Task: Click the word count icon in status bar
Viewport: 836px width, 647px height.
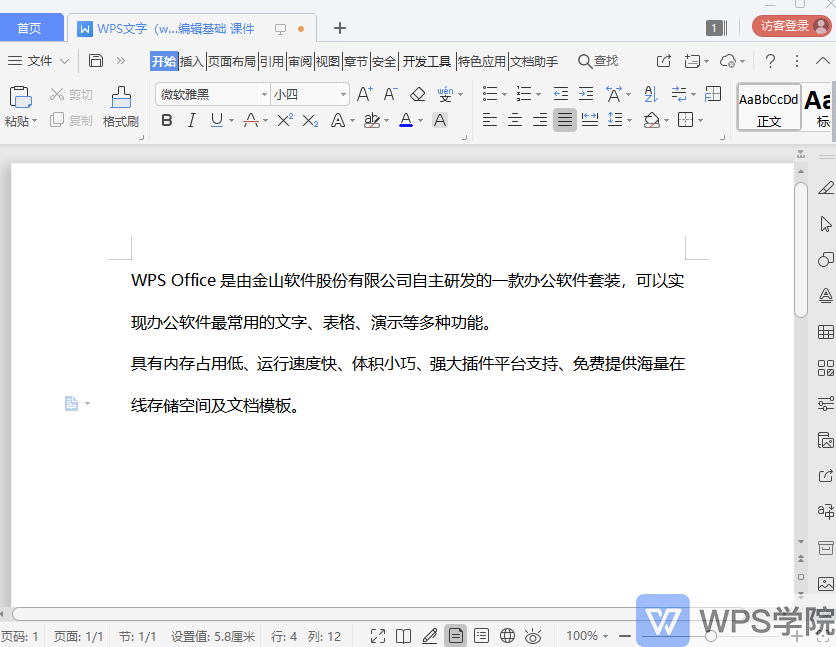Action: point(481,635)
